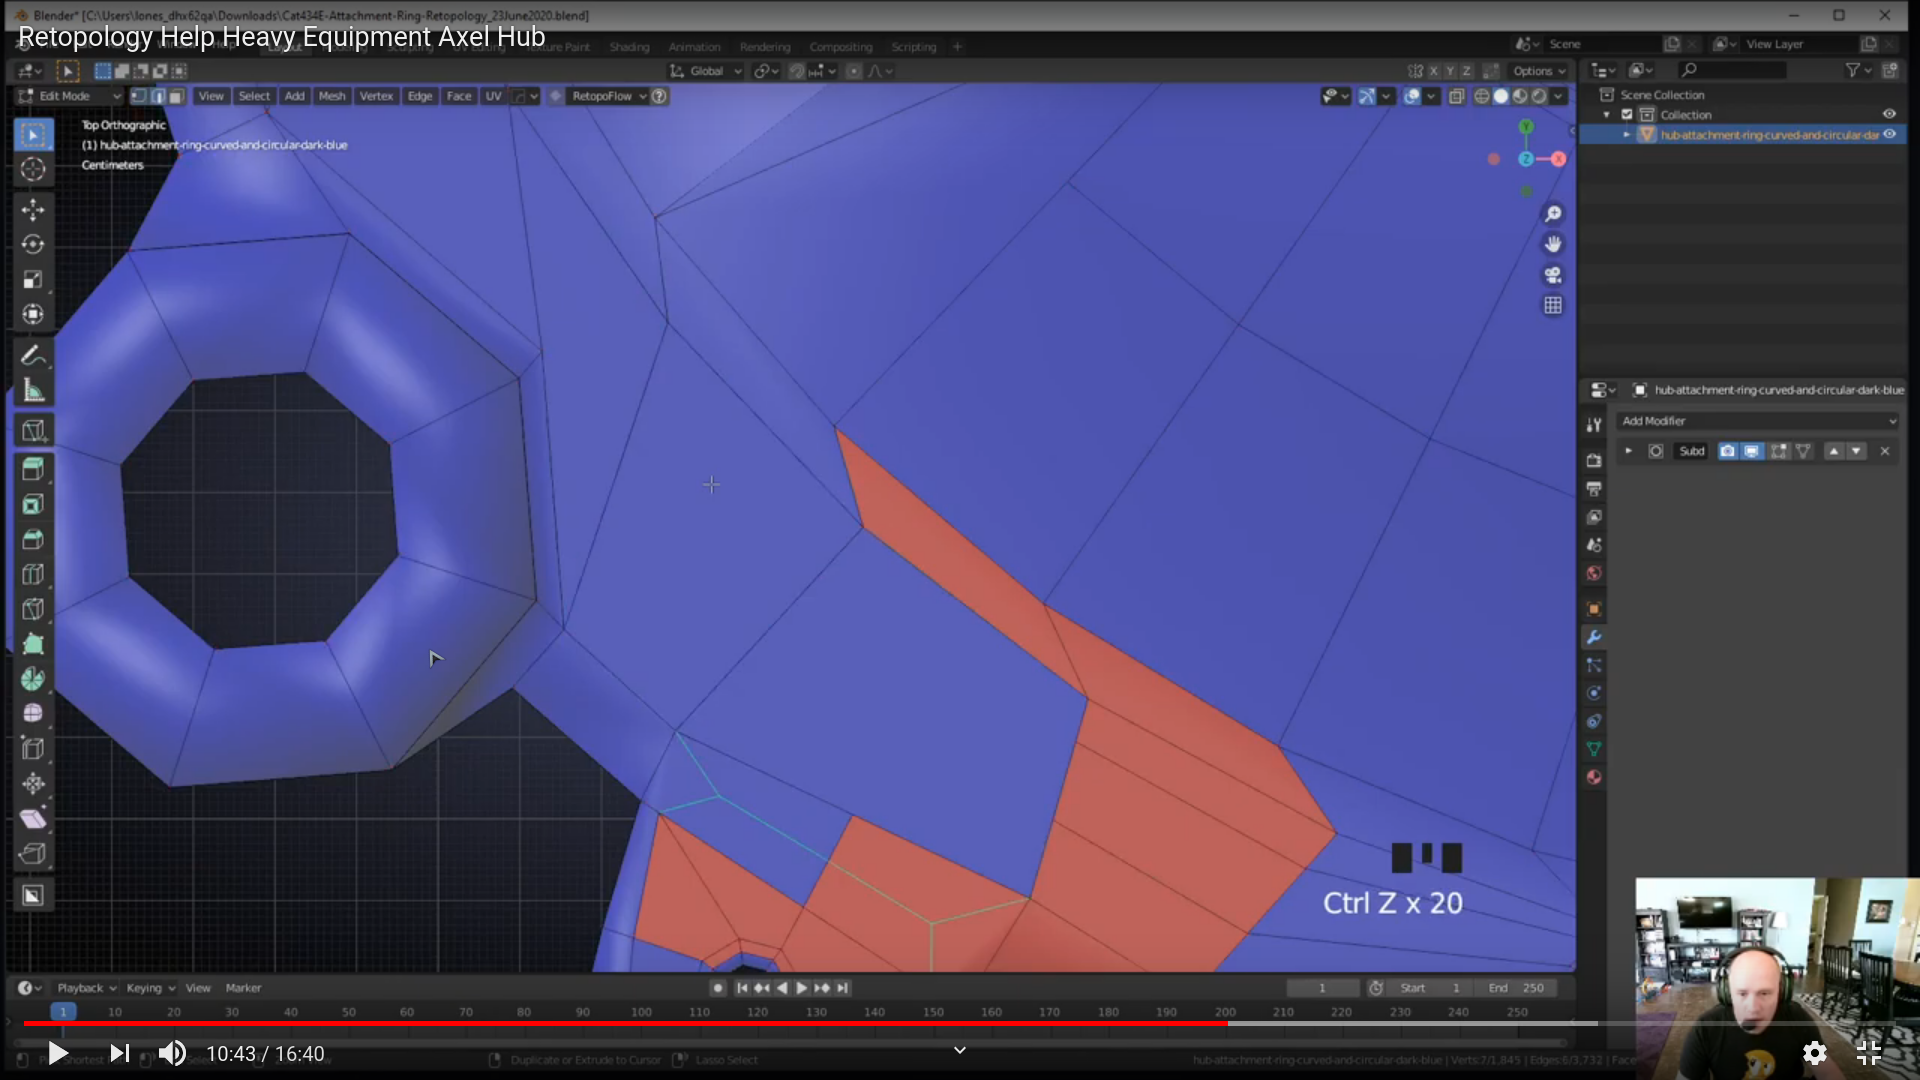Enable face select mode
Viewport: 1920px width, 1080px height.
click(176, 96)
